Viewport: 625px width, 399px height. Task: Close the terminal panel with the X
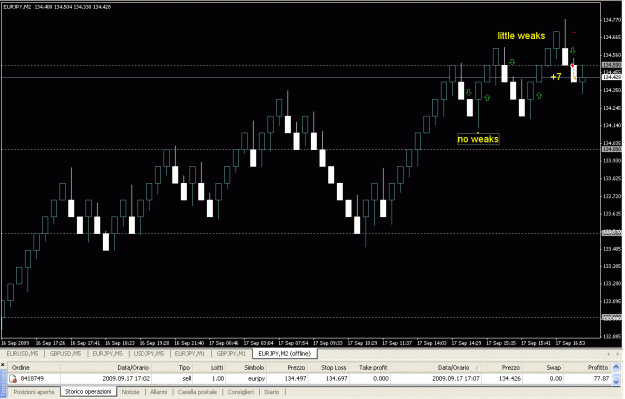(3, 365)
